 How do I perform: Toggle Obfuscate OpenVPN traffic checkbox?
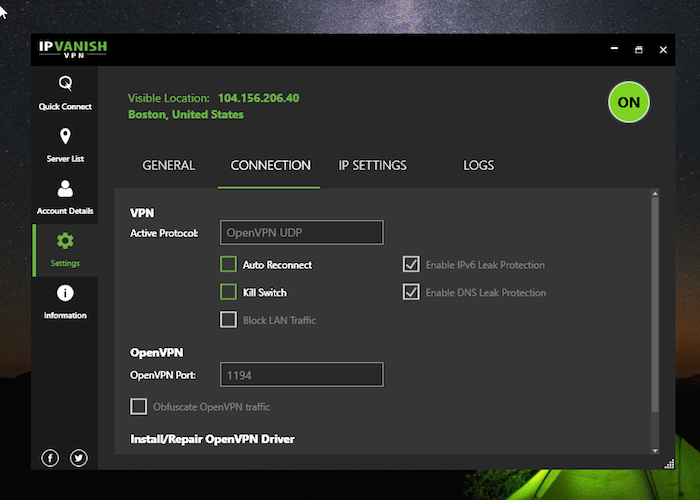(x=138, y=407)
